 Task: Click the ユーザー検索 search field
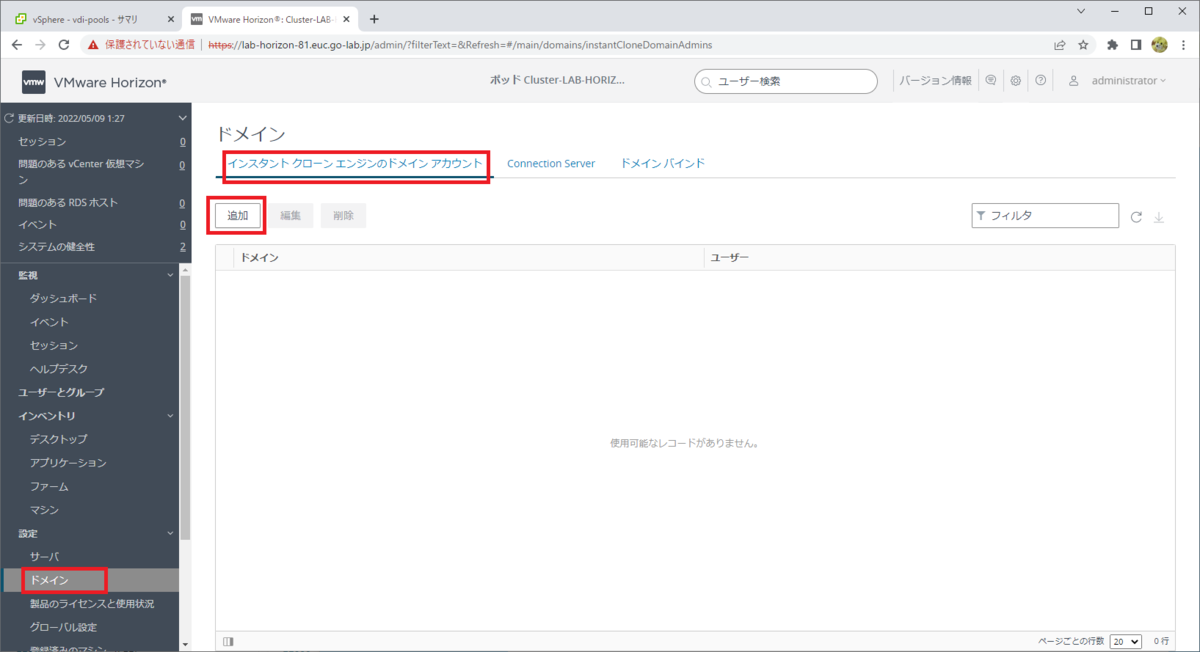pyautogui.click(x=786, y=81)
